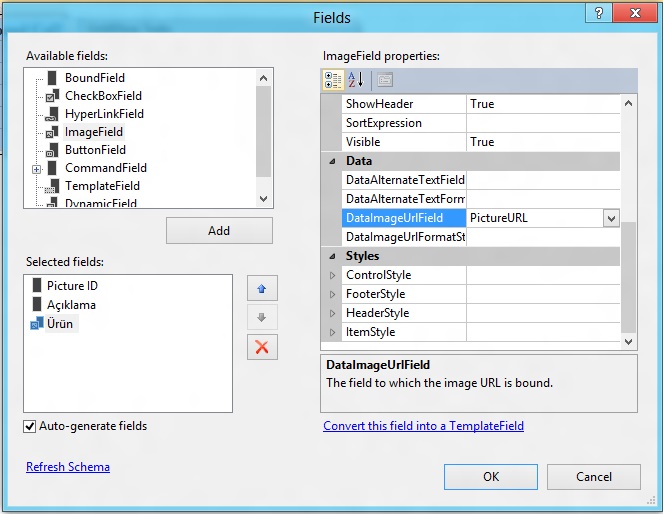Collapse the Data property category
The width and height of the screenshot is (663, 514).
coord(333,162)
